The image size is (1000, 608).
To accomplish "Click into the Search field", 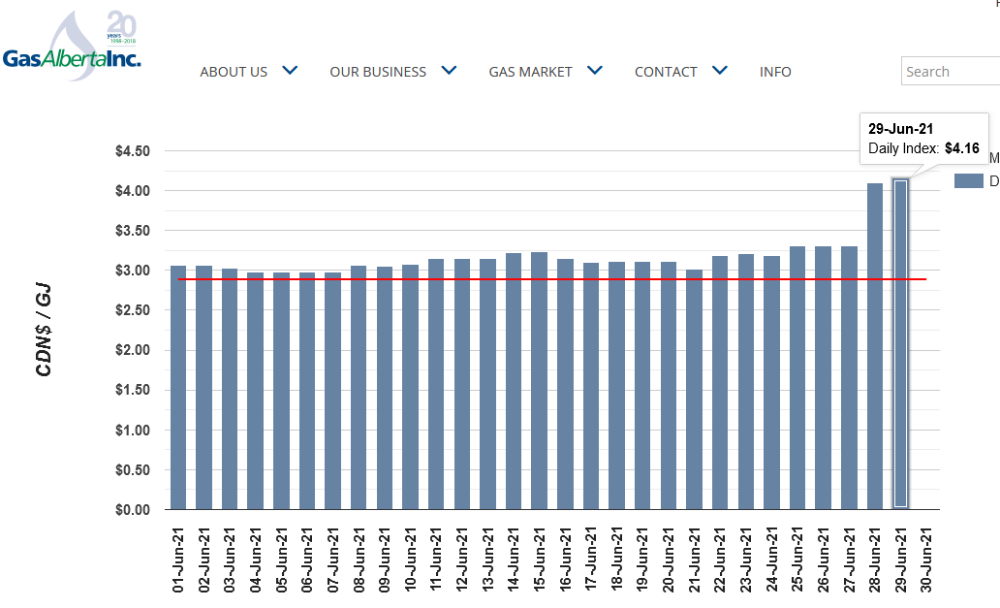I will [950, 72].
